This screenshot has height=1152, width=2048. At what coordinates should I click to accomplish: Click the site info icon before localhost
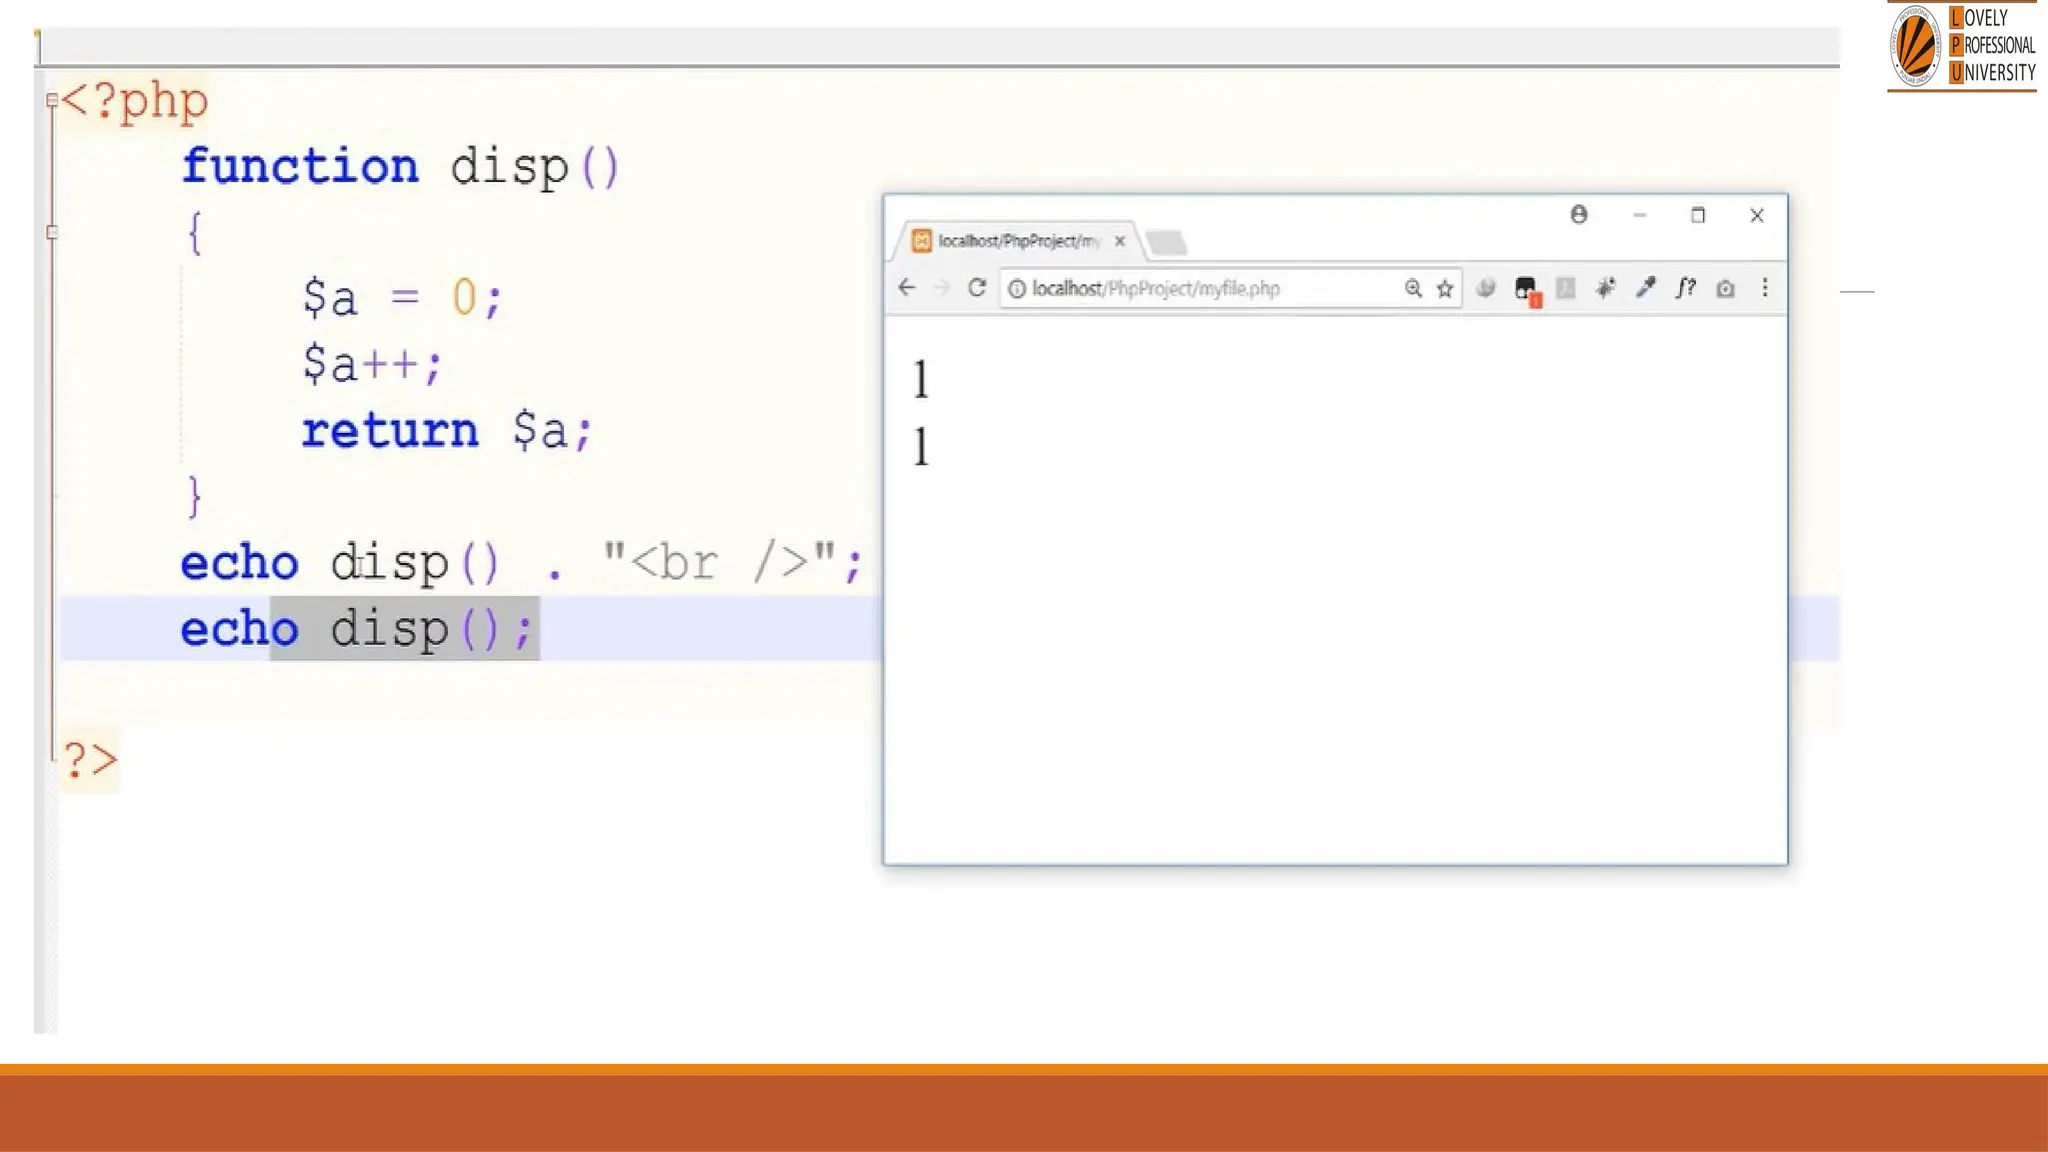[x=1017, y=289]
